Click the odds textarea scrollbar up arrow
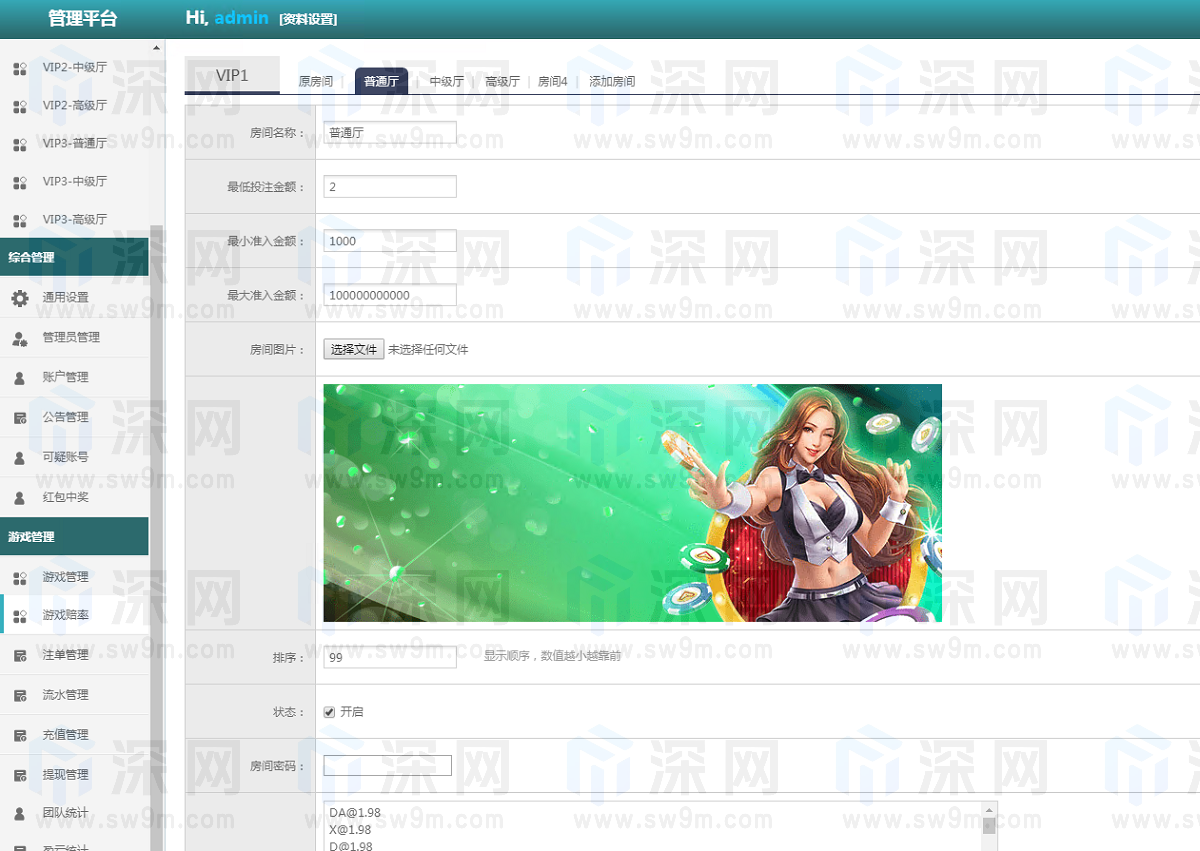This screenshot has height=851, width=1200. [989, 809]
